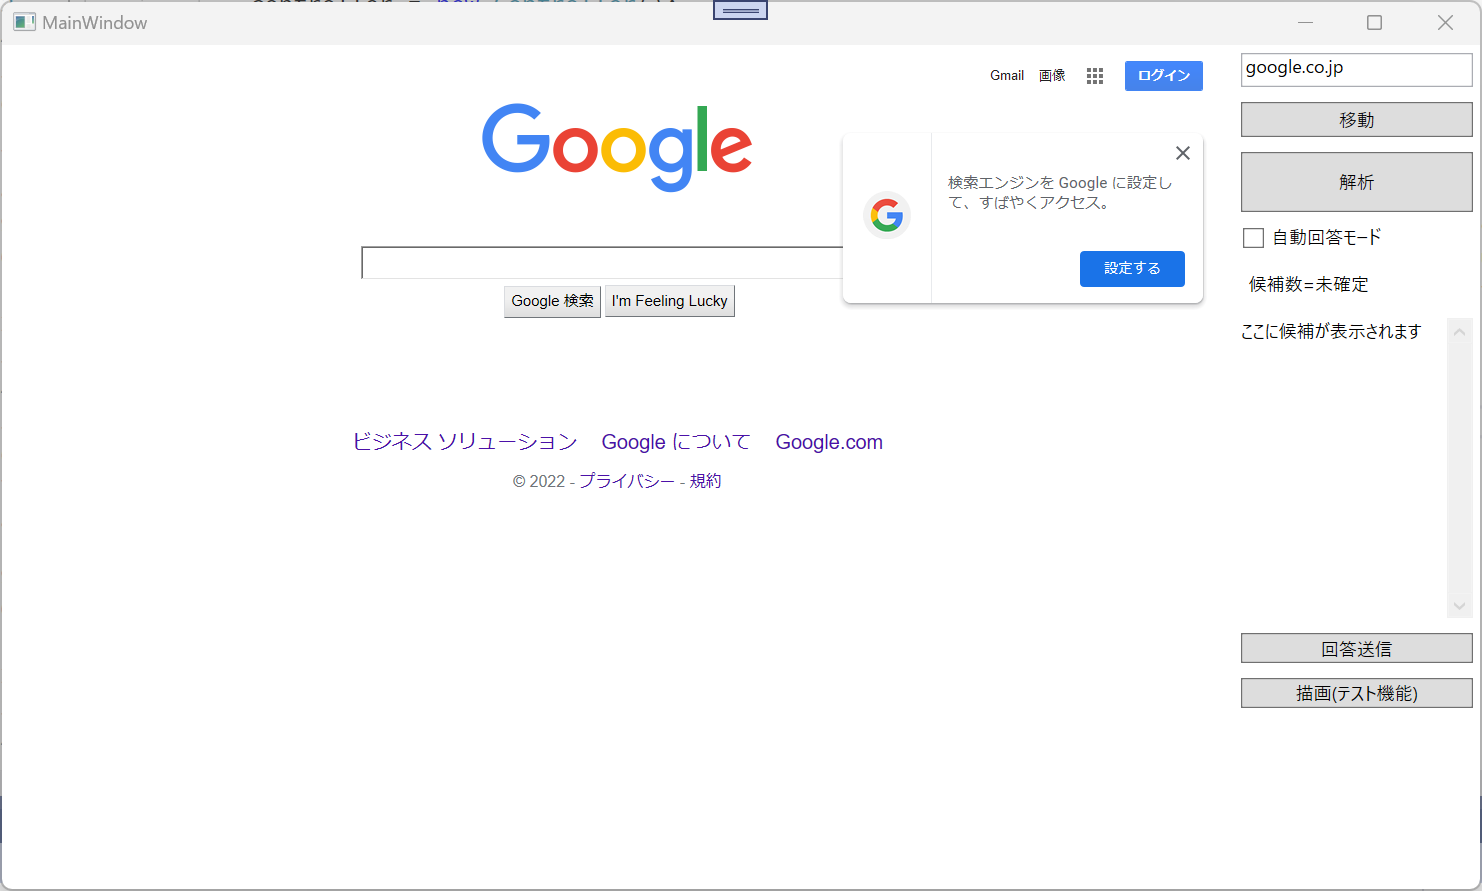This screenshot has width=1482, height=891.
Task: Click the MainWindow app icon in title bar
Action: 24,22
